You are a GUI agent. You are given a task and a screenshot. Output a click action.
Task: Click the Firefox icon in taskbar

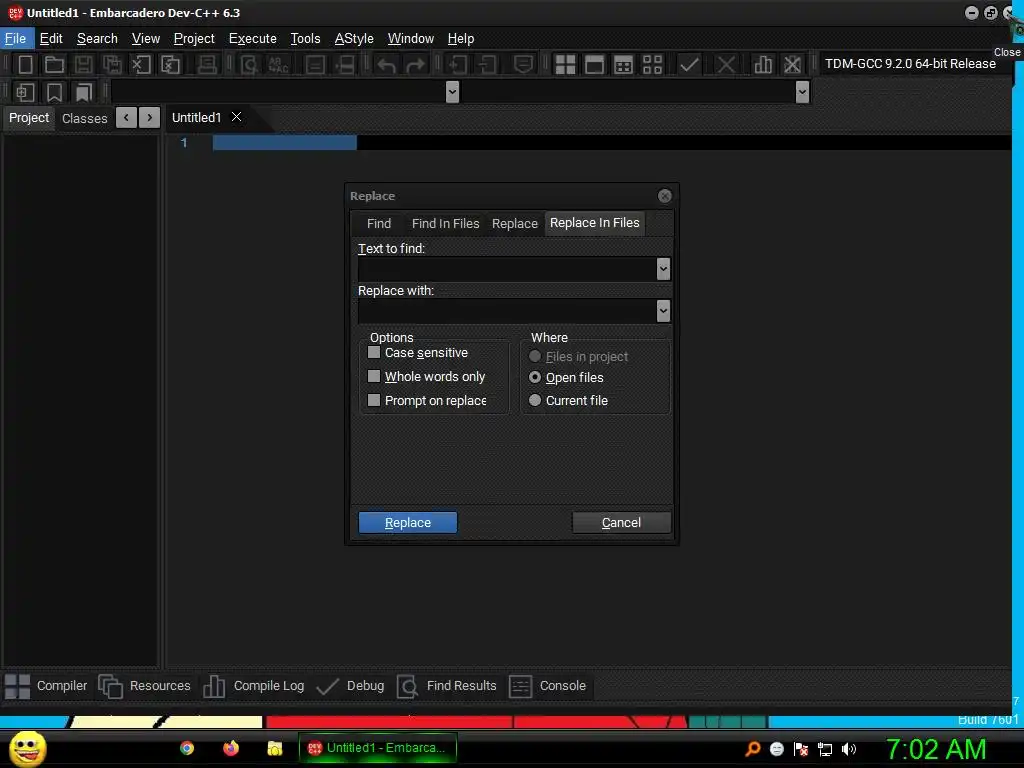231,748
